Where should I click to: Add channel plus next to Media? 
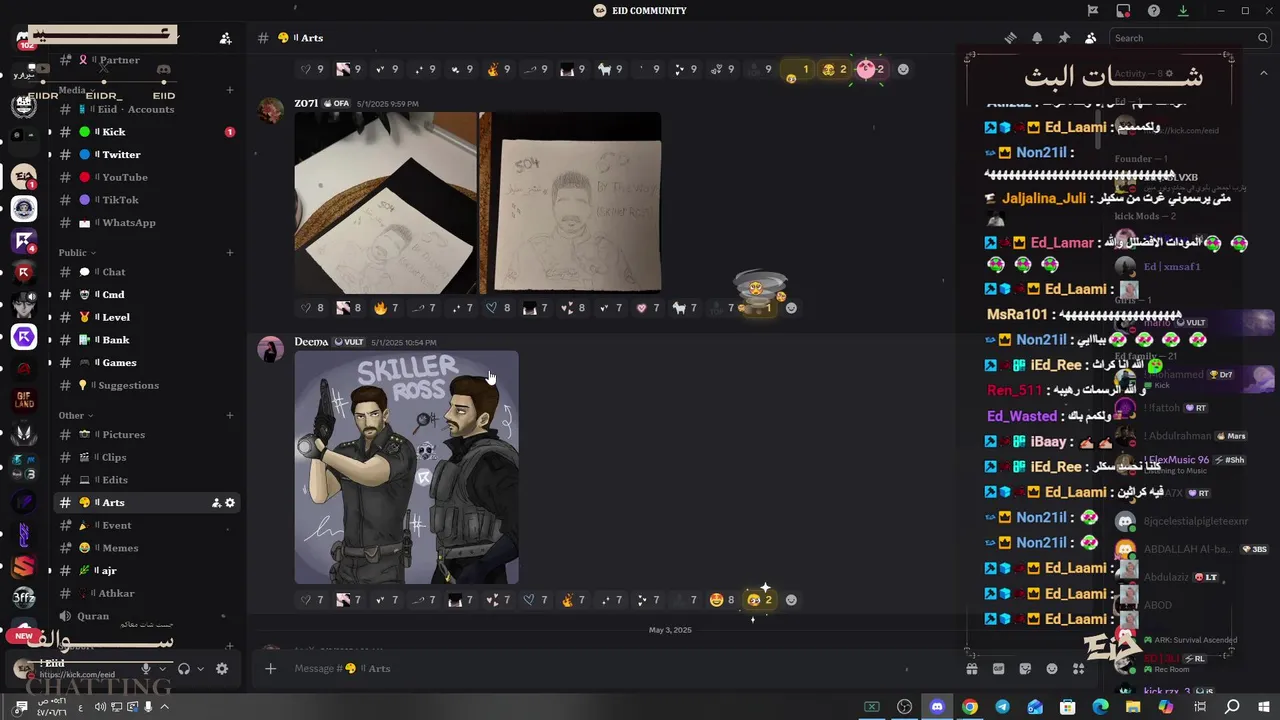coord(230,90)
